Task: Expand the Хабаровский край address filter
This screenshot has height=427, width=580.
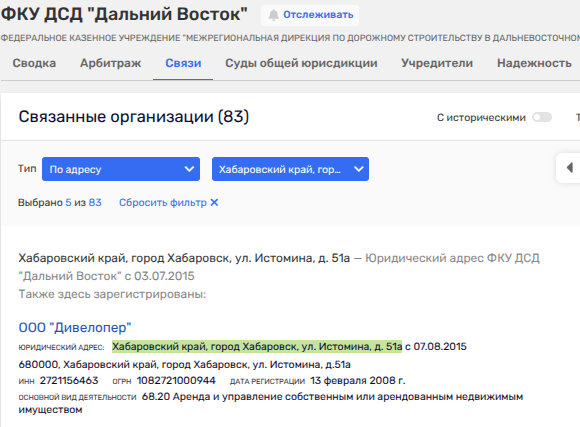Action: 290,169
